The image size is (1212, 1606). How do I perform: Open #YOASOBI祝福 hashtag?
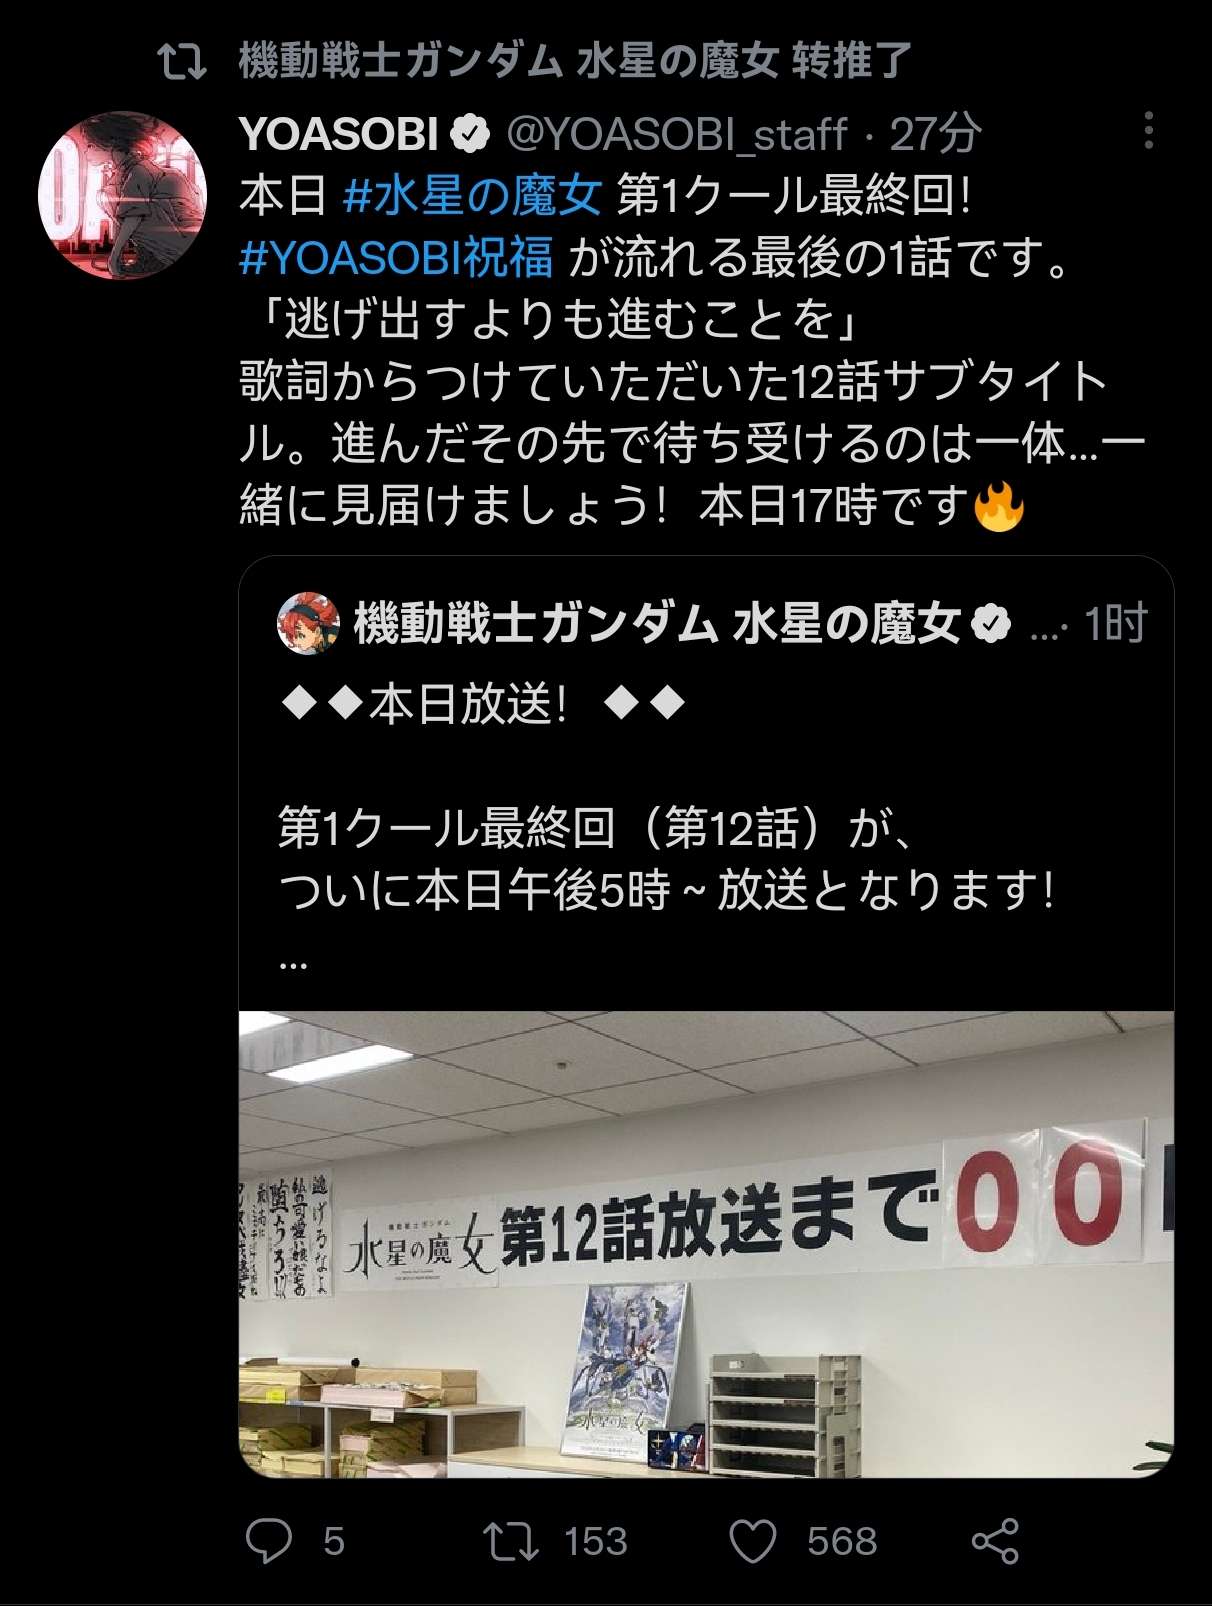(x=396, y=257)
